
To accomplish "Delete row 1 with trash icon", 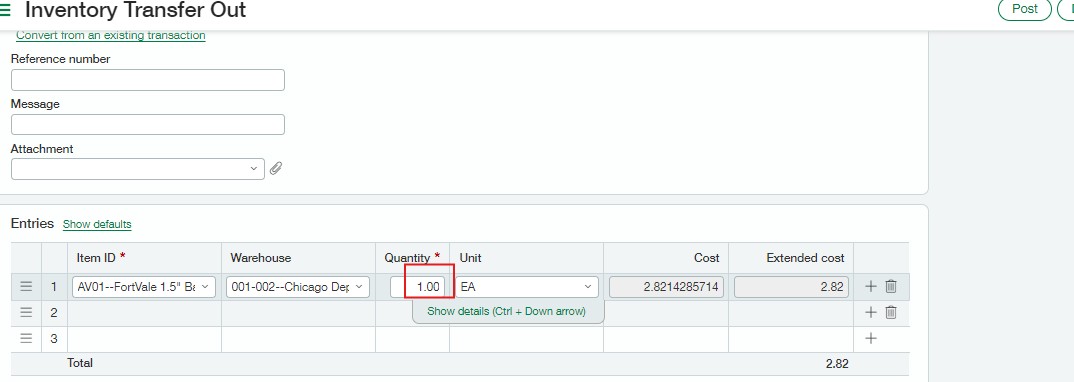I will (x=891, y=287).
